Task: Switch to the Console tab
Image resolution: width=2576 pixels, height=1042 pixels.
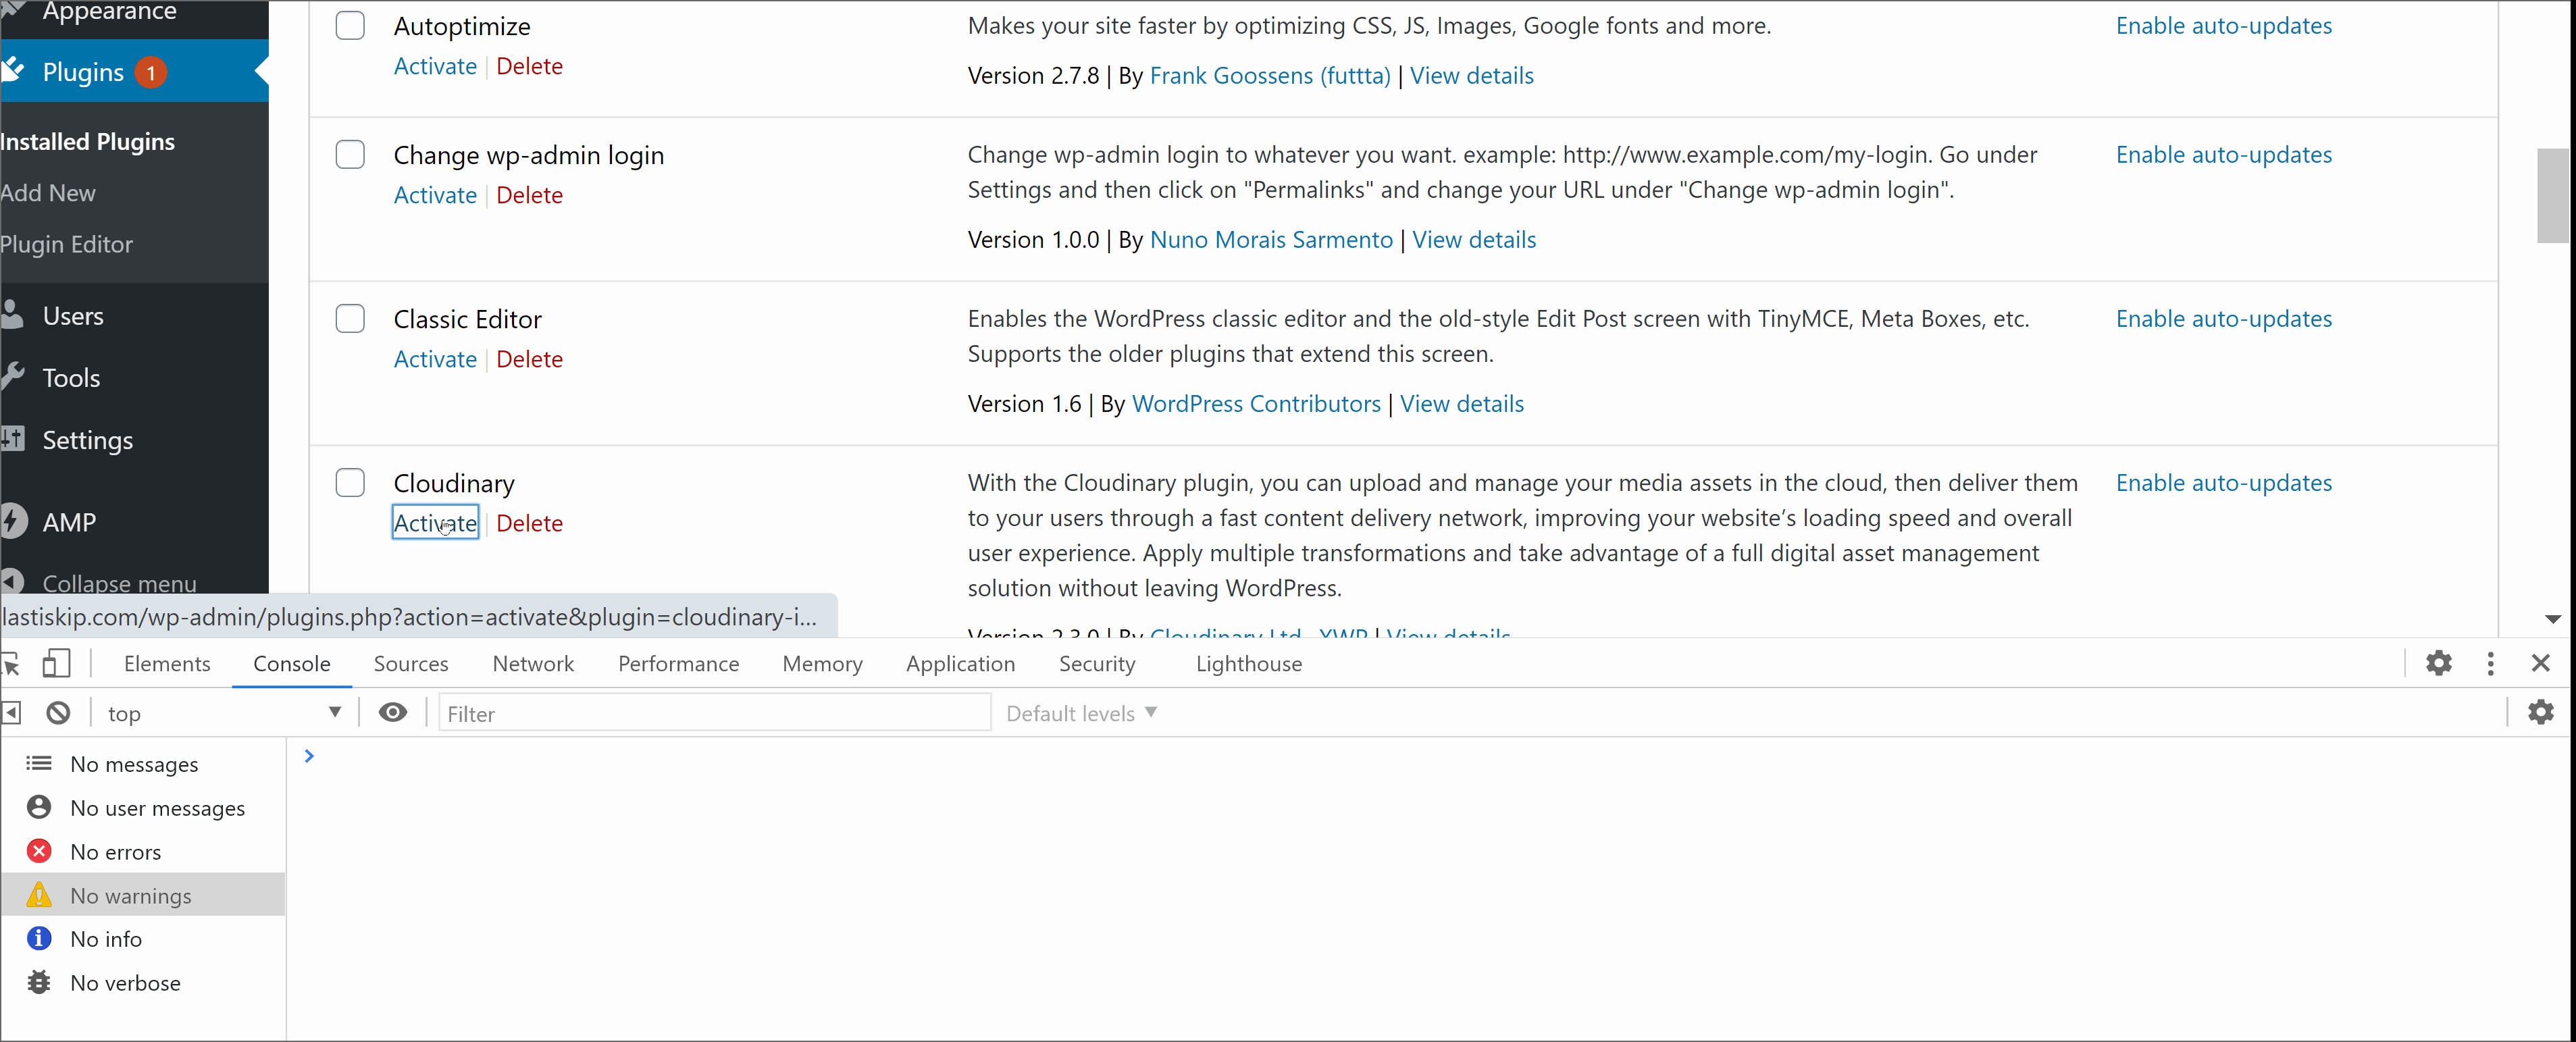Action: tap(291, 663)
